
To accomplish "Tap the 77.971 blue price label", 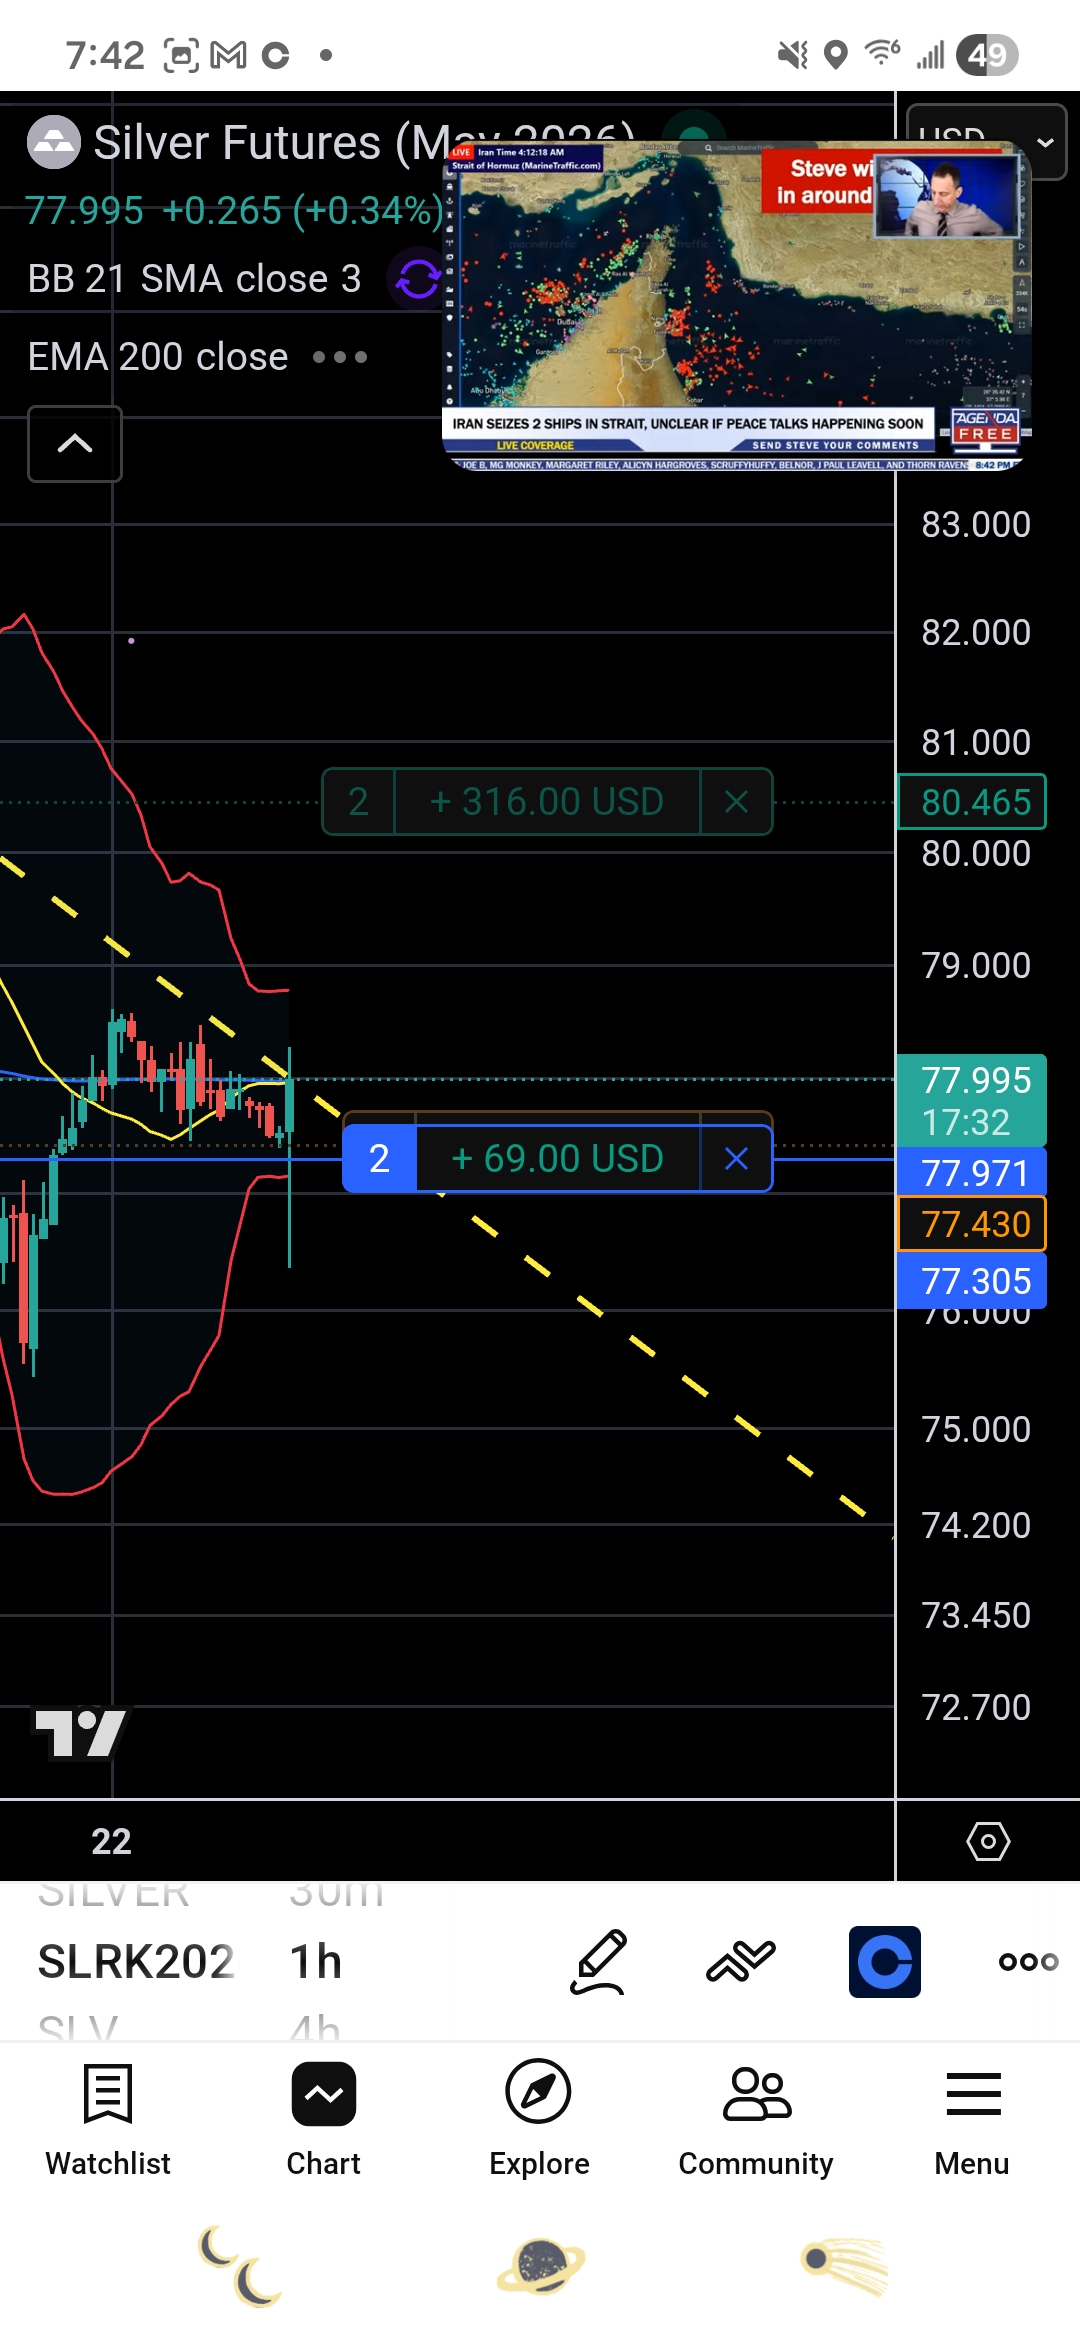I will click(x=972, y=1172).
